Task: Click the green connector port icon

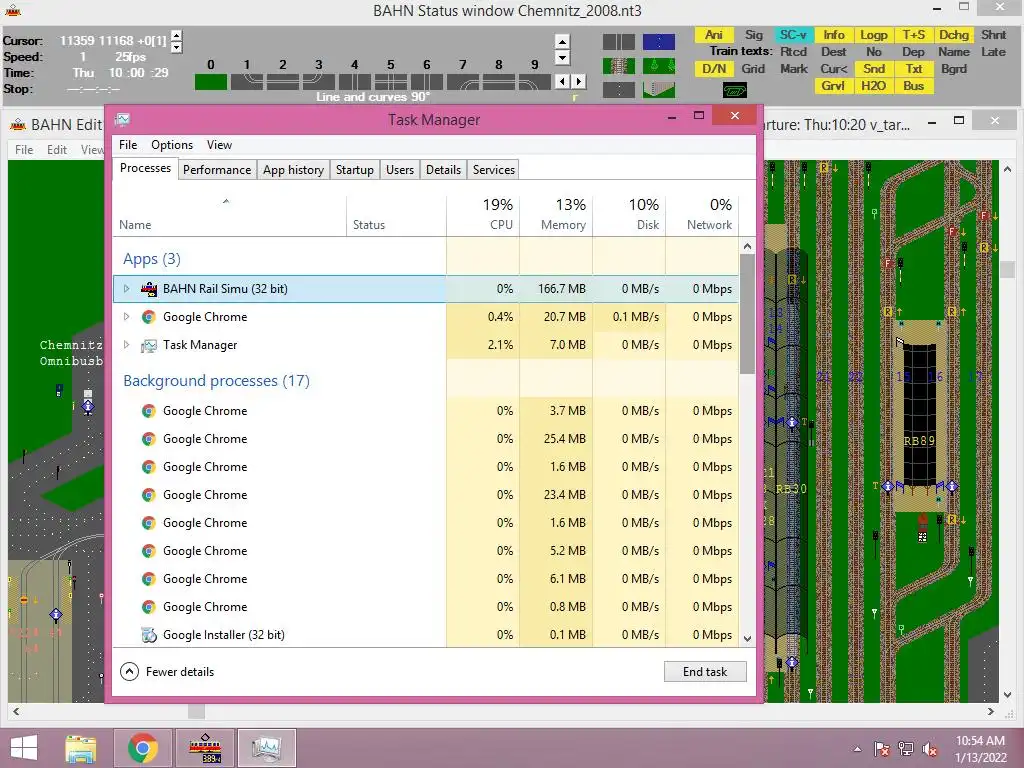Action: pos(735,90)
